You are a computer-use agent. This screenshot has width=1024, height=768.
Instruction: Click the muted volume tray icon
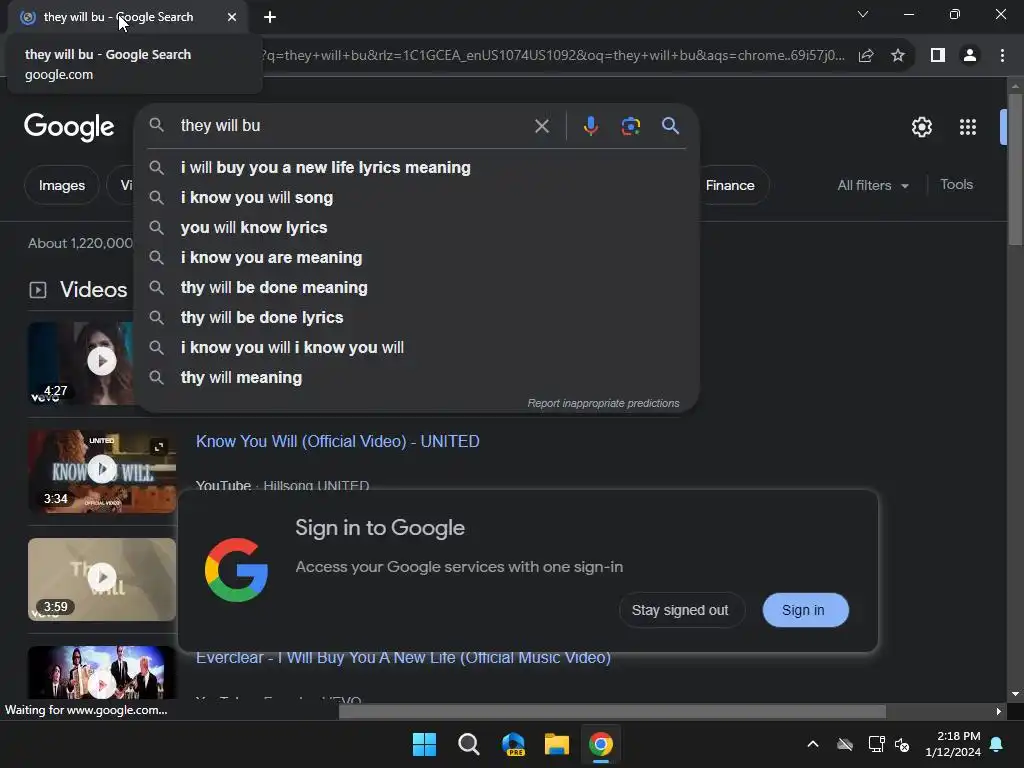(903, 744)
